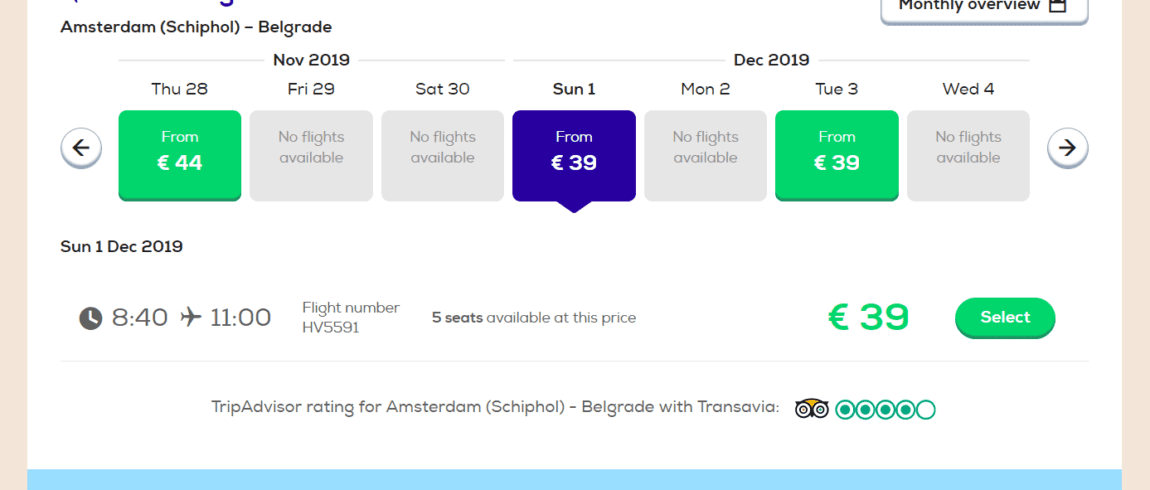The width and height of the screenshot is (1150, 490).
Task: Choose Thu 28 date with € 44
Action: tap(180, 156)
